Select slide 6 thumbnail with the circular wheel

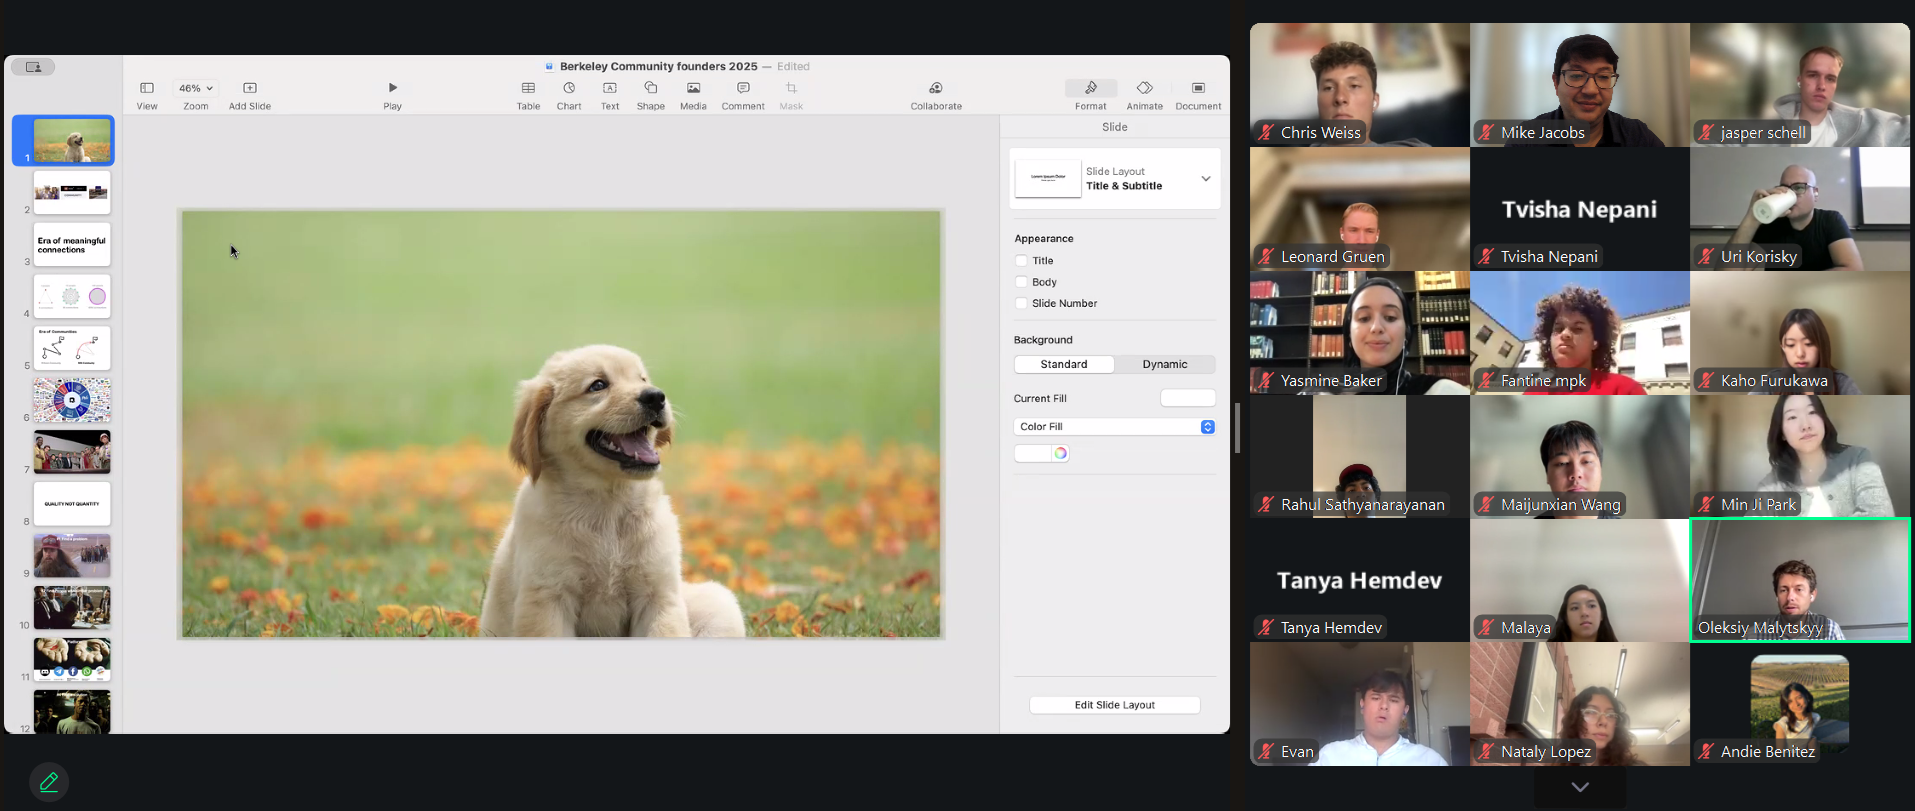point(72,400)
